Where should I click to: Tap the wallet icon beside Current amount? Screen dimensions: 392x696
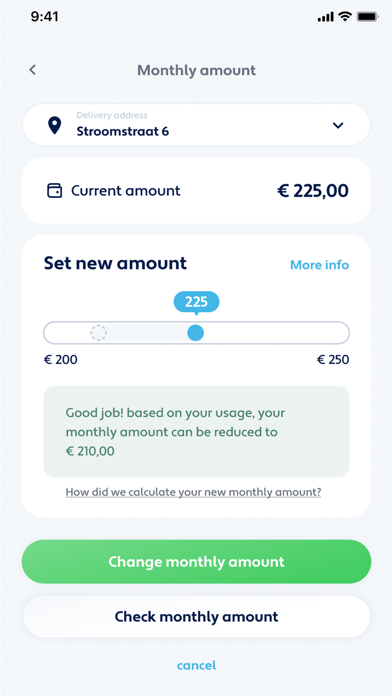[x=55, y=191]
